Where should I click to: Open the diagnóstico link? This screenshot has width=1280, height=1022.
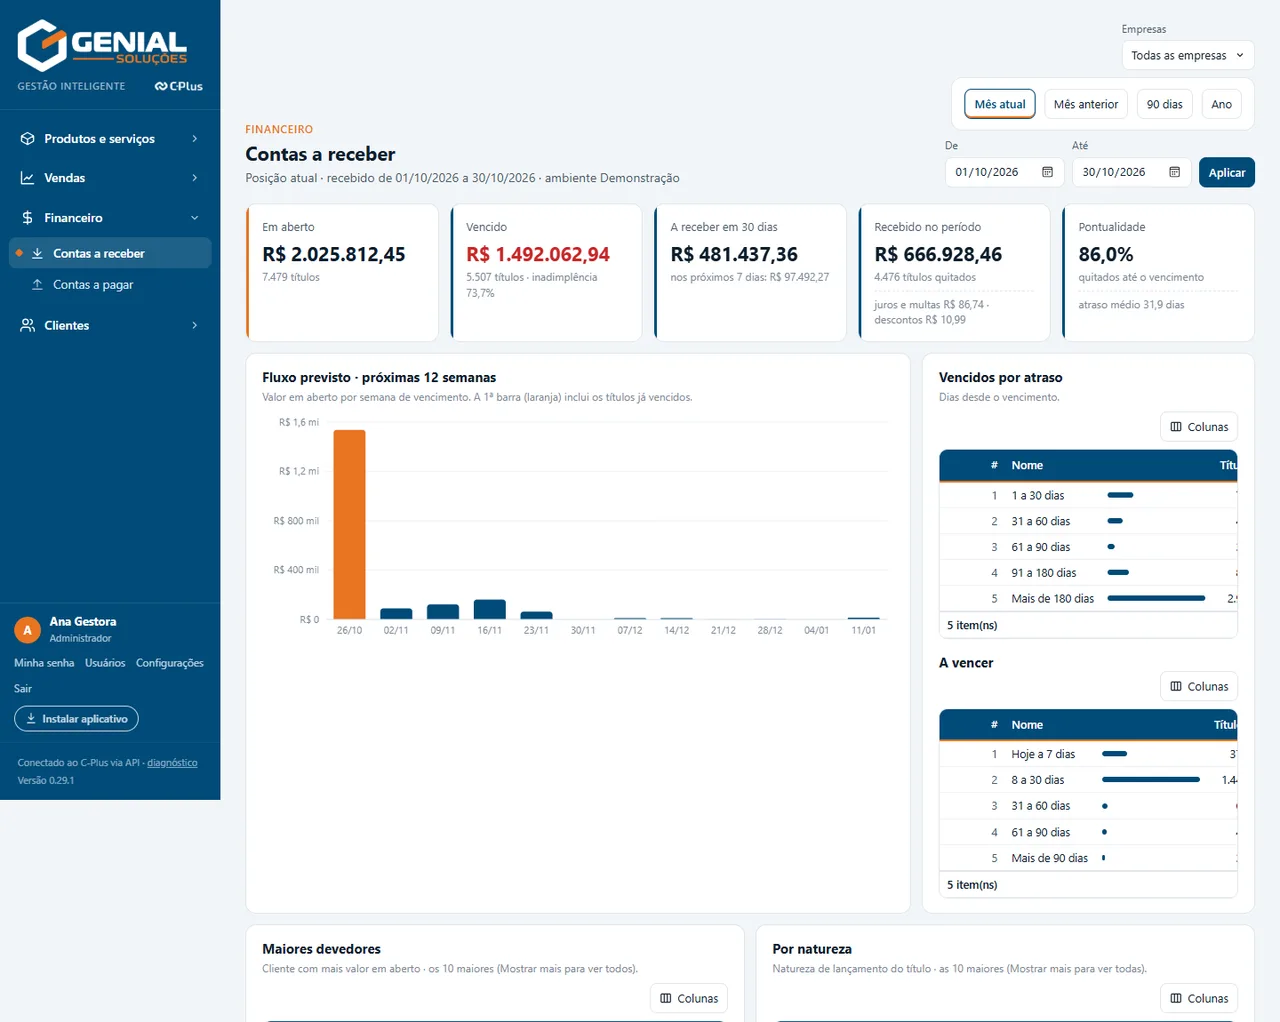[172, 763]
